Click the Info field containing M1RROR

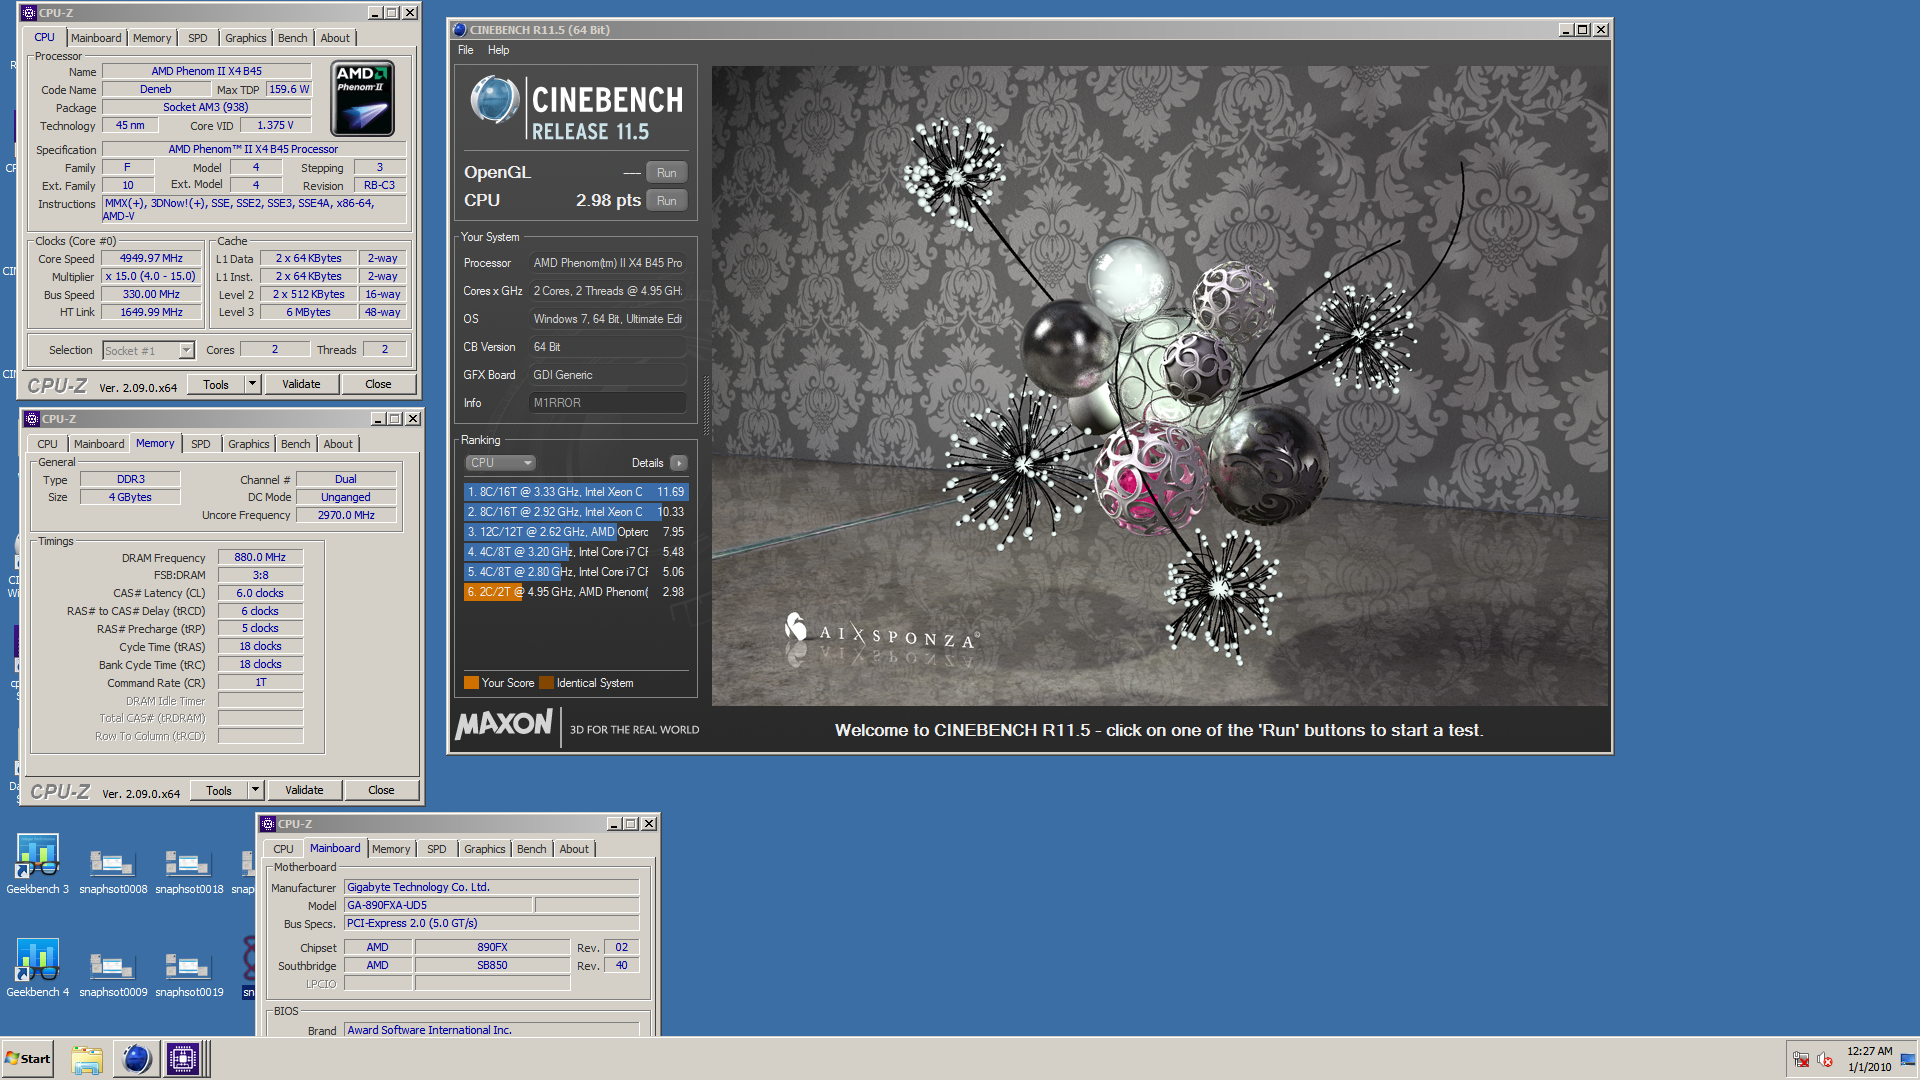pos(607,403)
